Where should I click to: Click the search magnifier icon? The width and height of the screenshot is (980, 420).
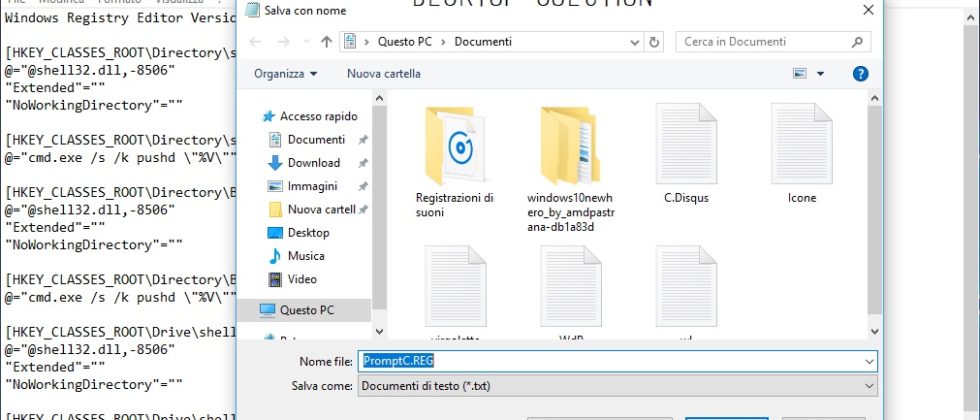pos(857,42)
